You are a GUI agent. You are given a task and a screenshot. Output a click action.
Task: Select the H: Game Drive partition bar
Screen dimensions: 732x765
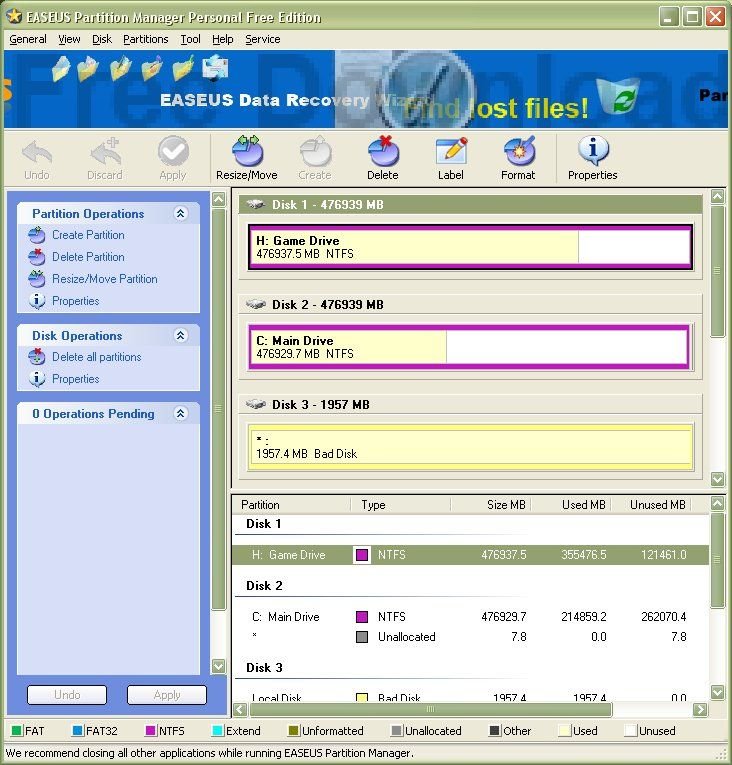470,247
